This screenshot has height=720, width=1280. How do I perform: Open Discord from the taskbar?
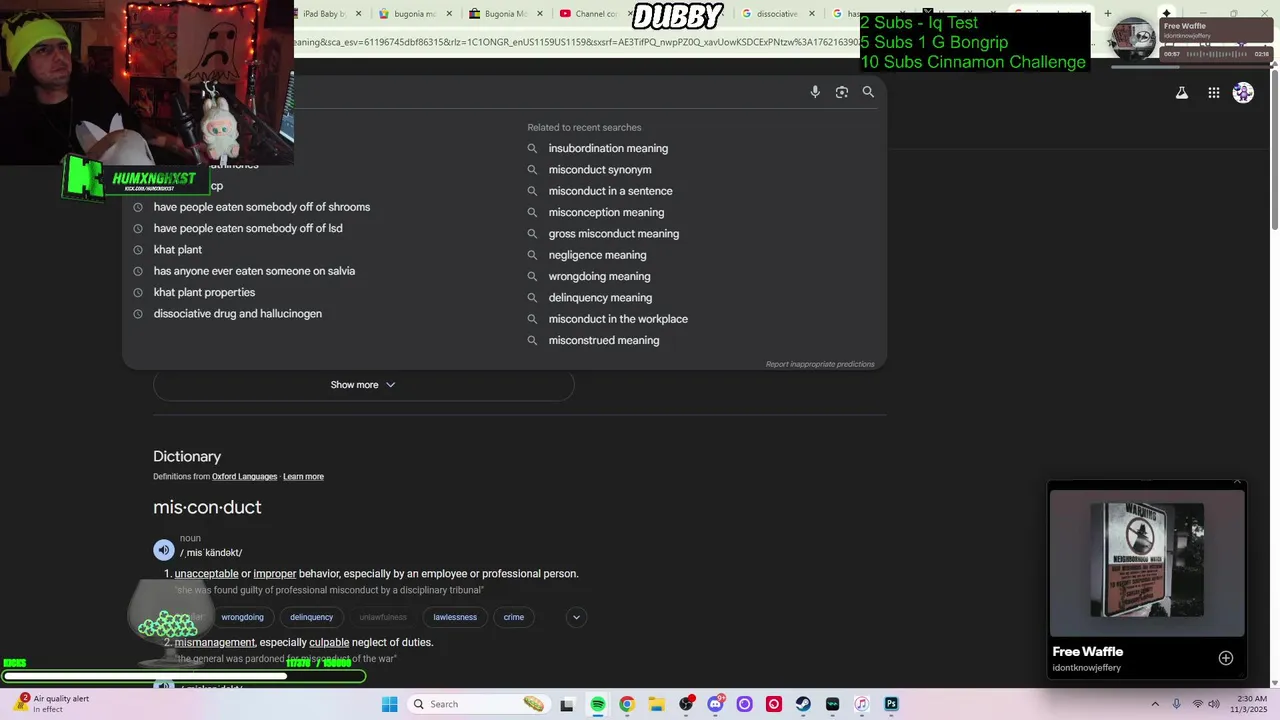pyautogui.click(x=715, y=704)
